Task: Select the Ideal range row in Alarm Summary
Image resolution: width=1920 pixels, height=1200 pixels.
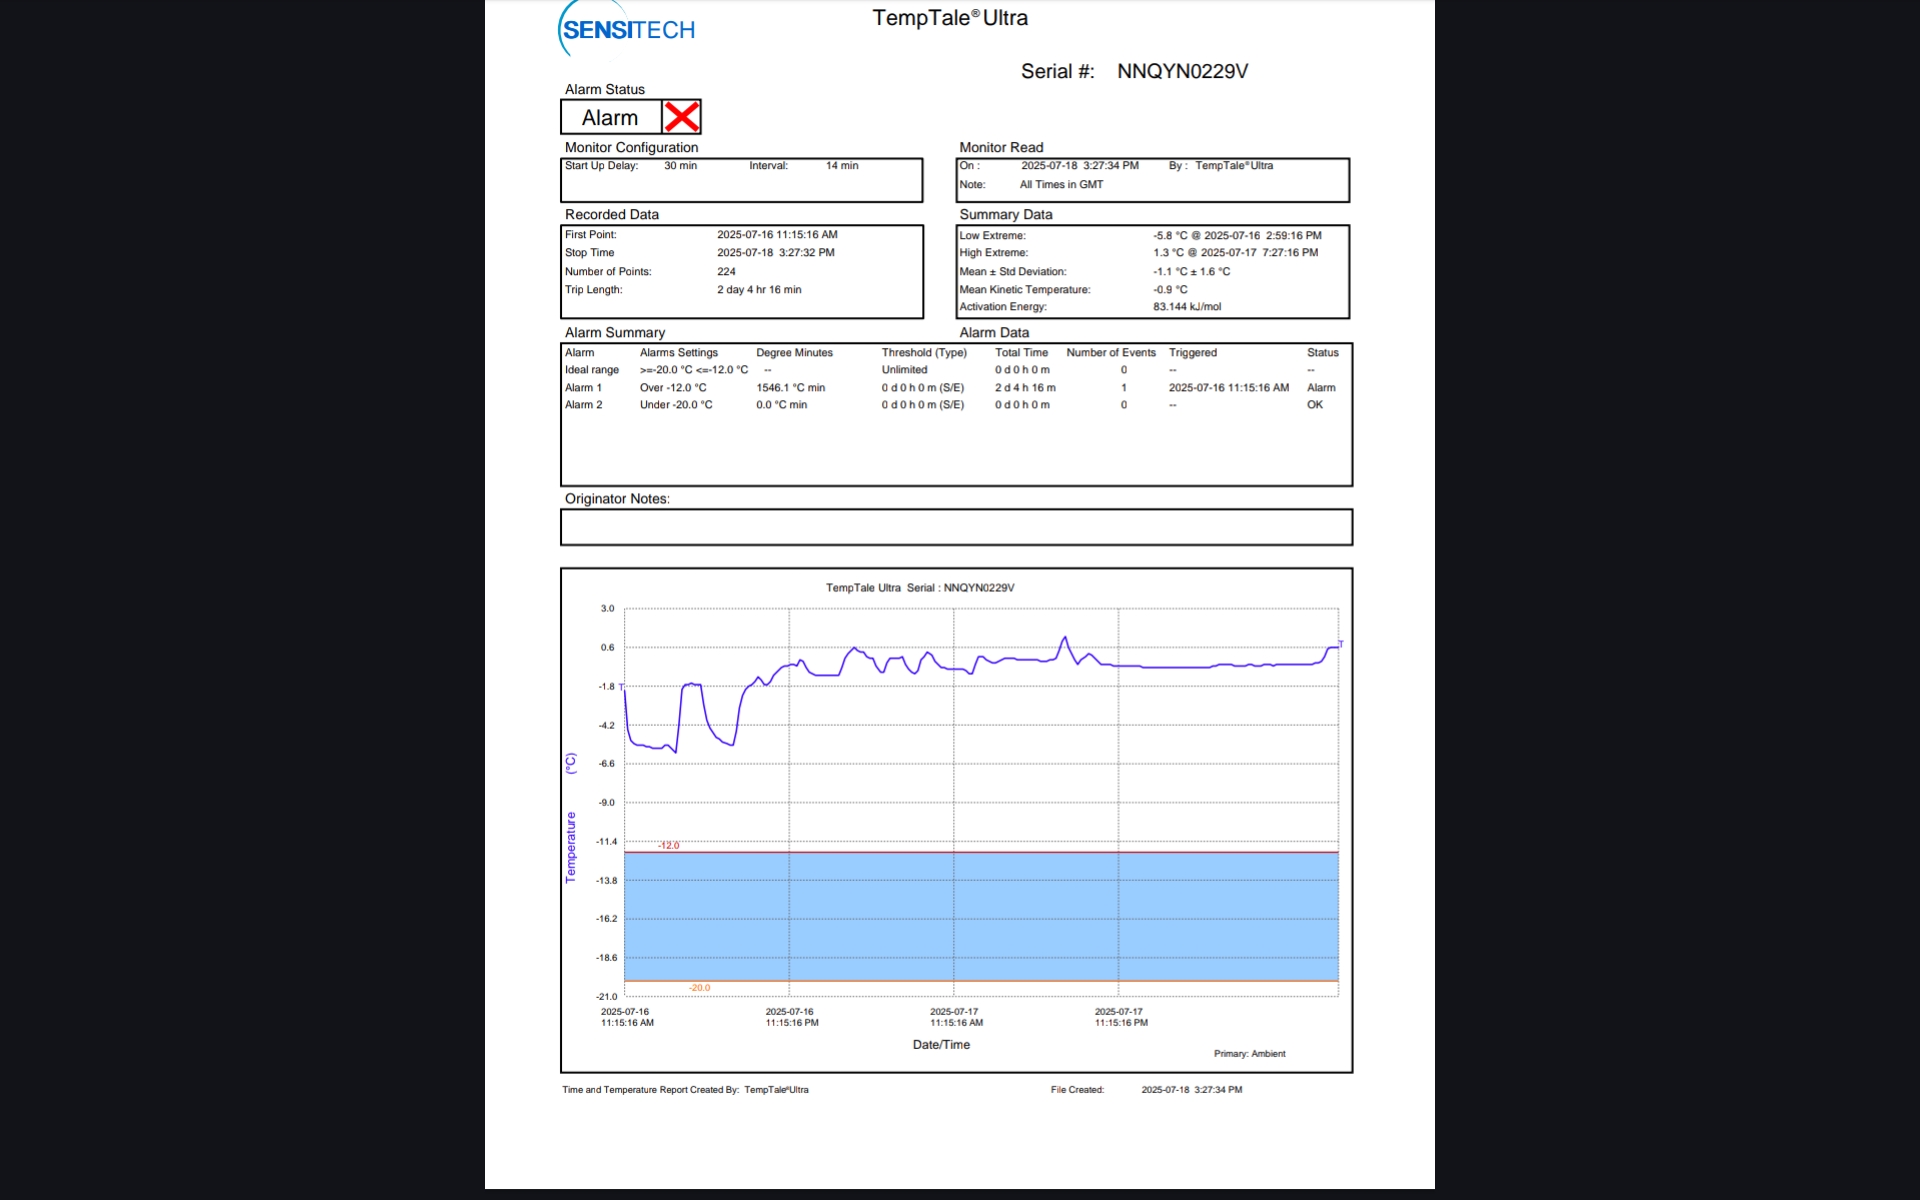Action: (591, 370)
